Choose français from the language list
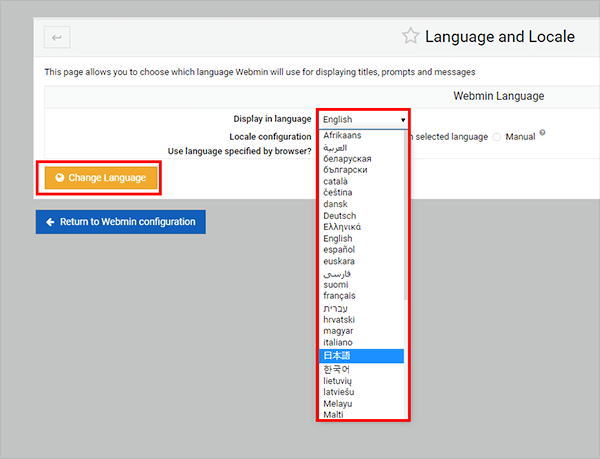This screenshot has height=459, width=600. point(362,296)
